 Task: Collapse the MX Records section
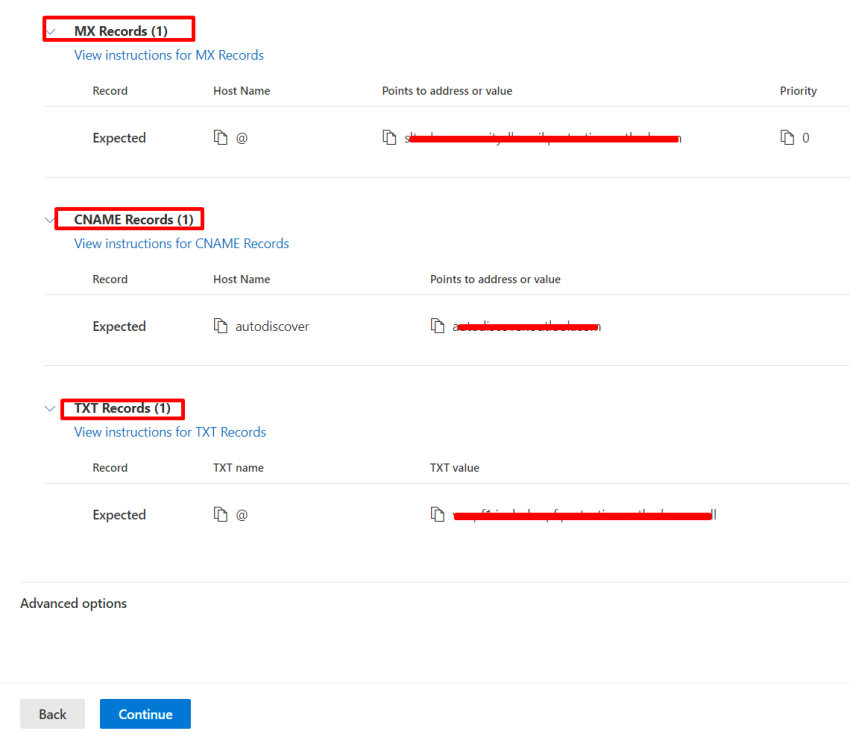coord(50,30)
